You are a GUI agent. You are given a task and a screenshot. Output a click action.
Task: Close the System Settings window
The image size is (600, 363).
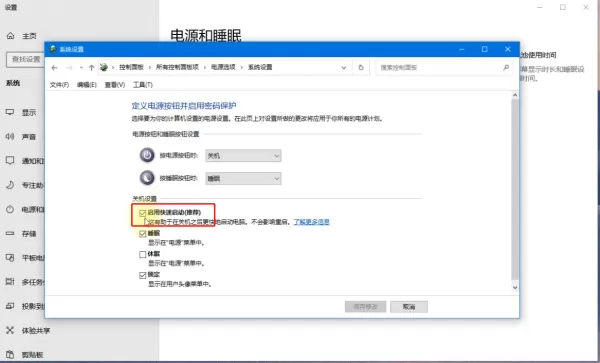tap(508, 49)
